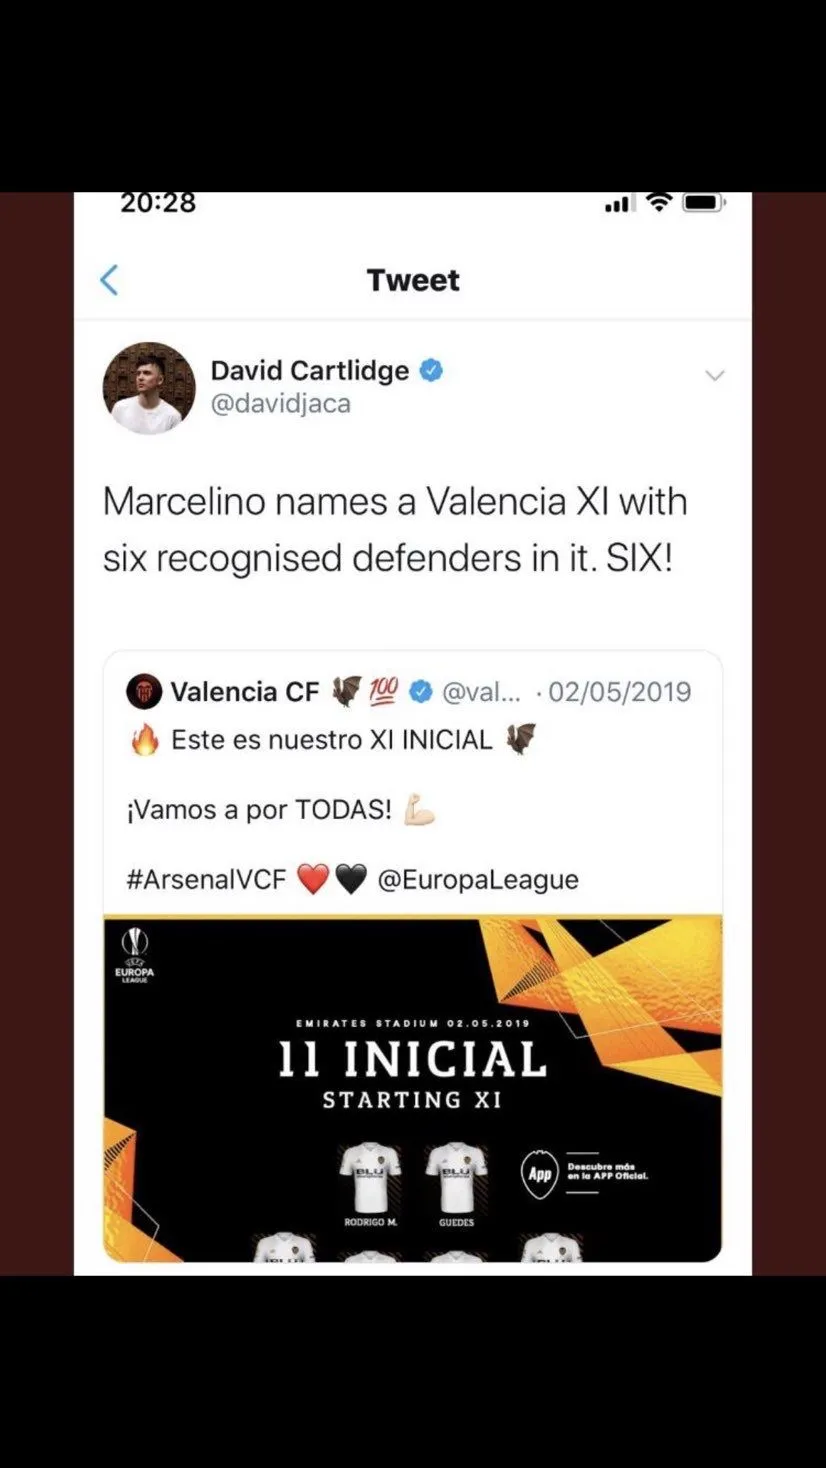
Task: Tap David Cartlidge's blue verified badge
Action: [431, 371]
